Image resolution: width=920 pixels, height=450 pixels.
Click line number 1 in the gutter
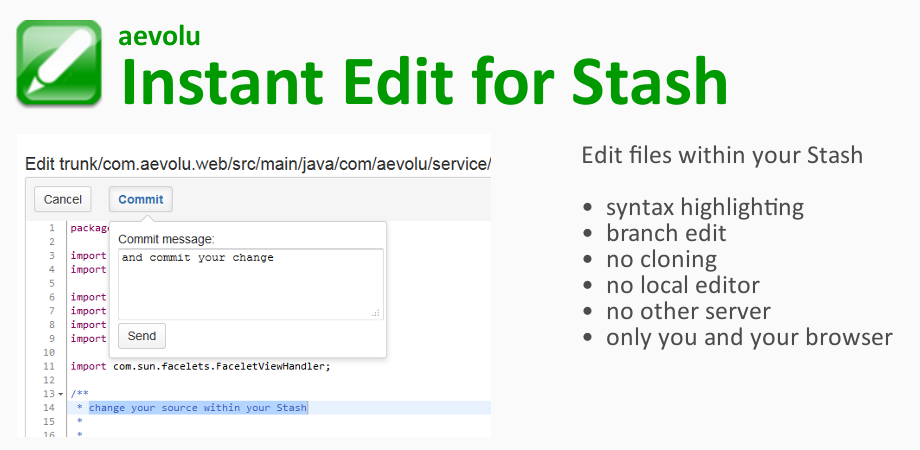click(x=52, y=228)
